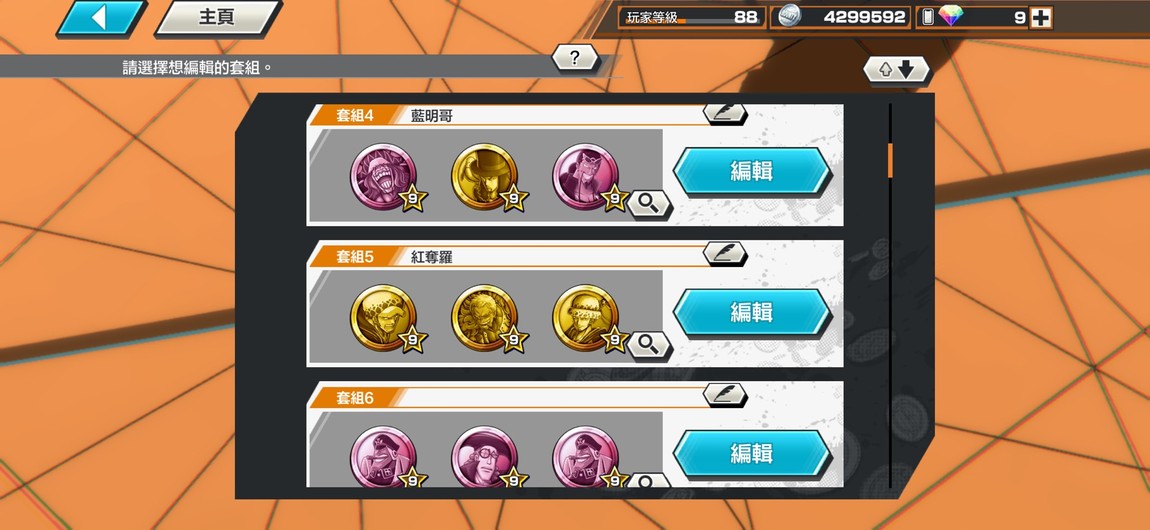This screenshot has height=530, width=1150.
Task: Select the silver coin currency icon
Action: point(790,17)
